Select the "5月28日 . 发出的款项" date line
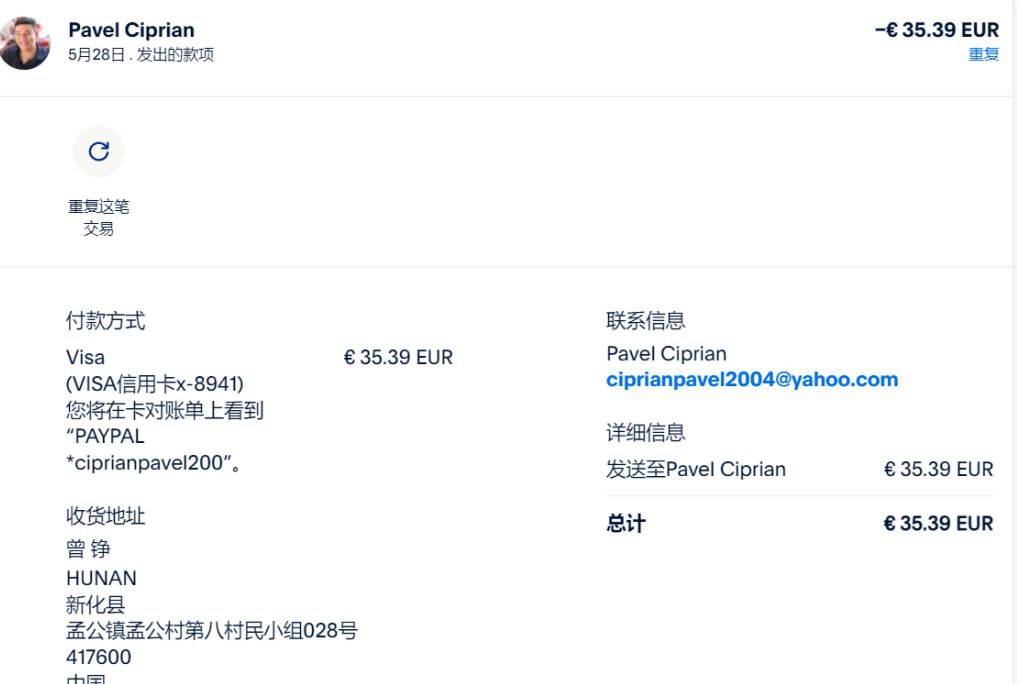Image resolution: width=1026 pixels, height=684 pixels. coord(141,55)
